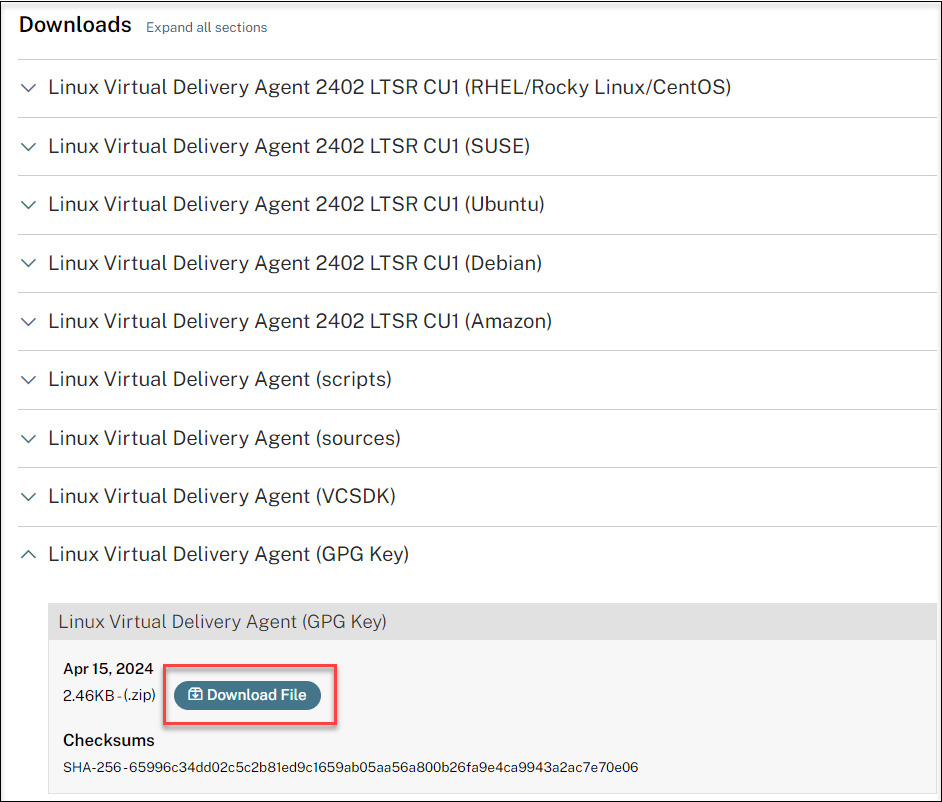Image resolution: width=942 pixels, height=802 pixels.
Task: Expand the sources section chevron
Action: click(29, 439)
